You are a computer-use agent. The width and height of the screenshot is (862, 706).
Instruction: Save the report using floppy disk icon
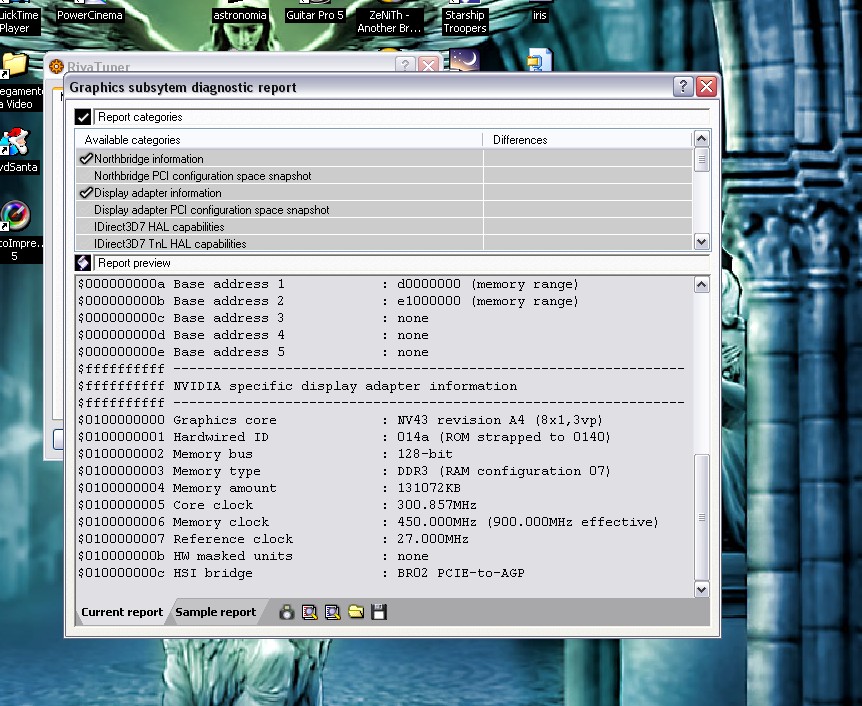point(379,612)
